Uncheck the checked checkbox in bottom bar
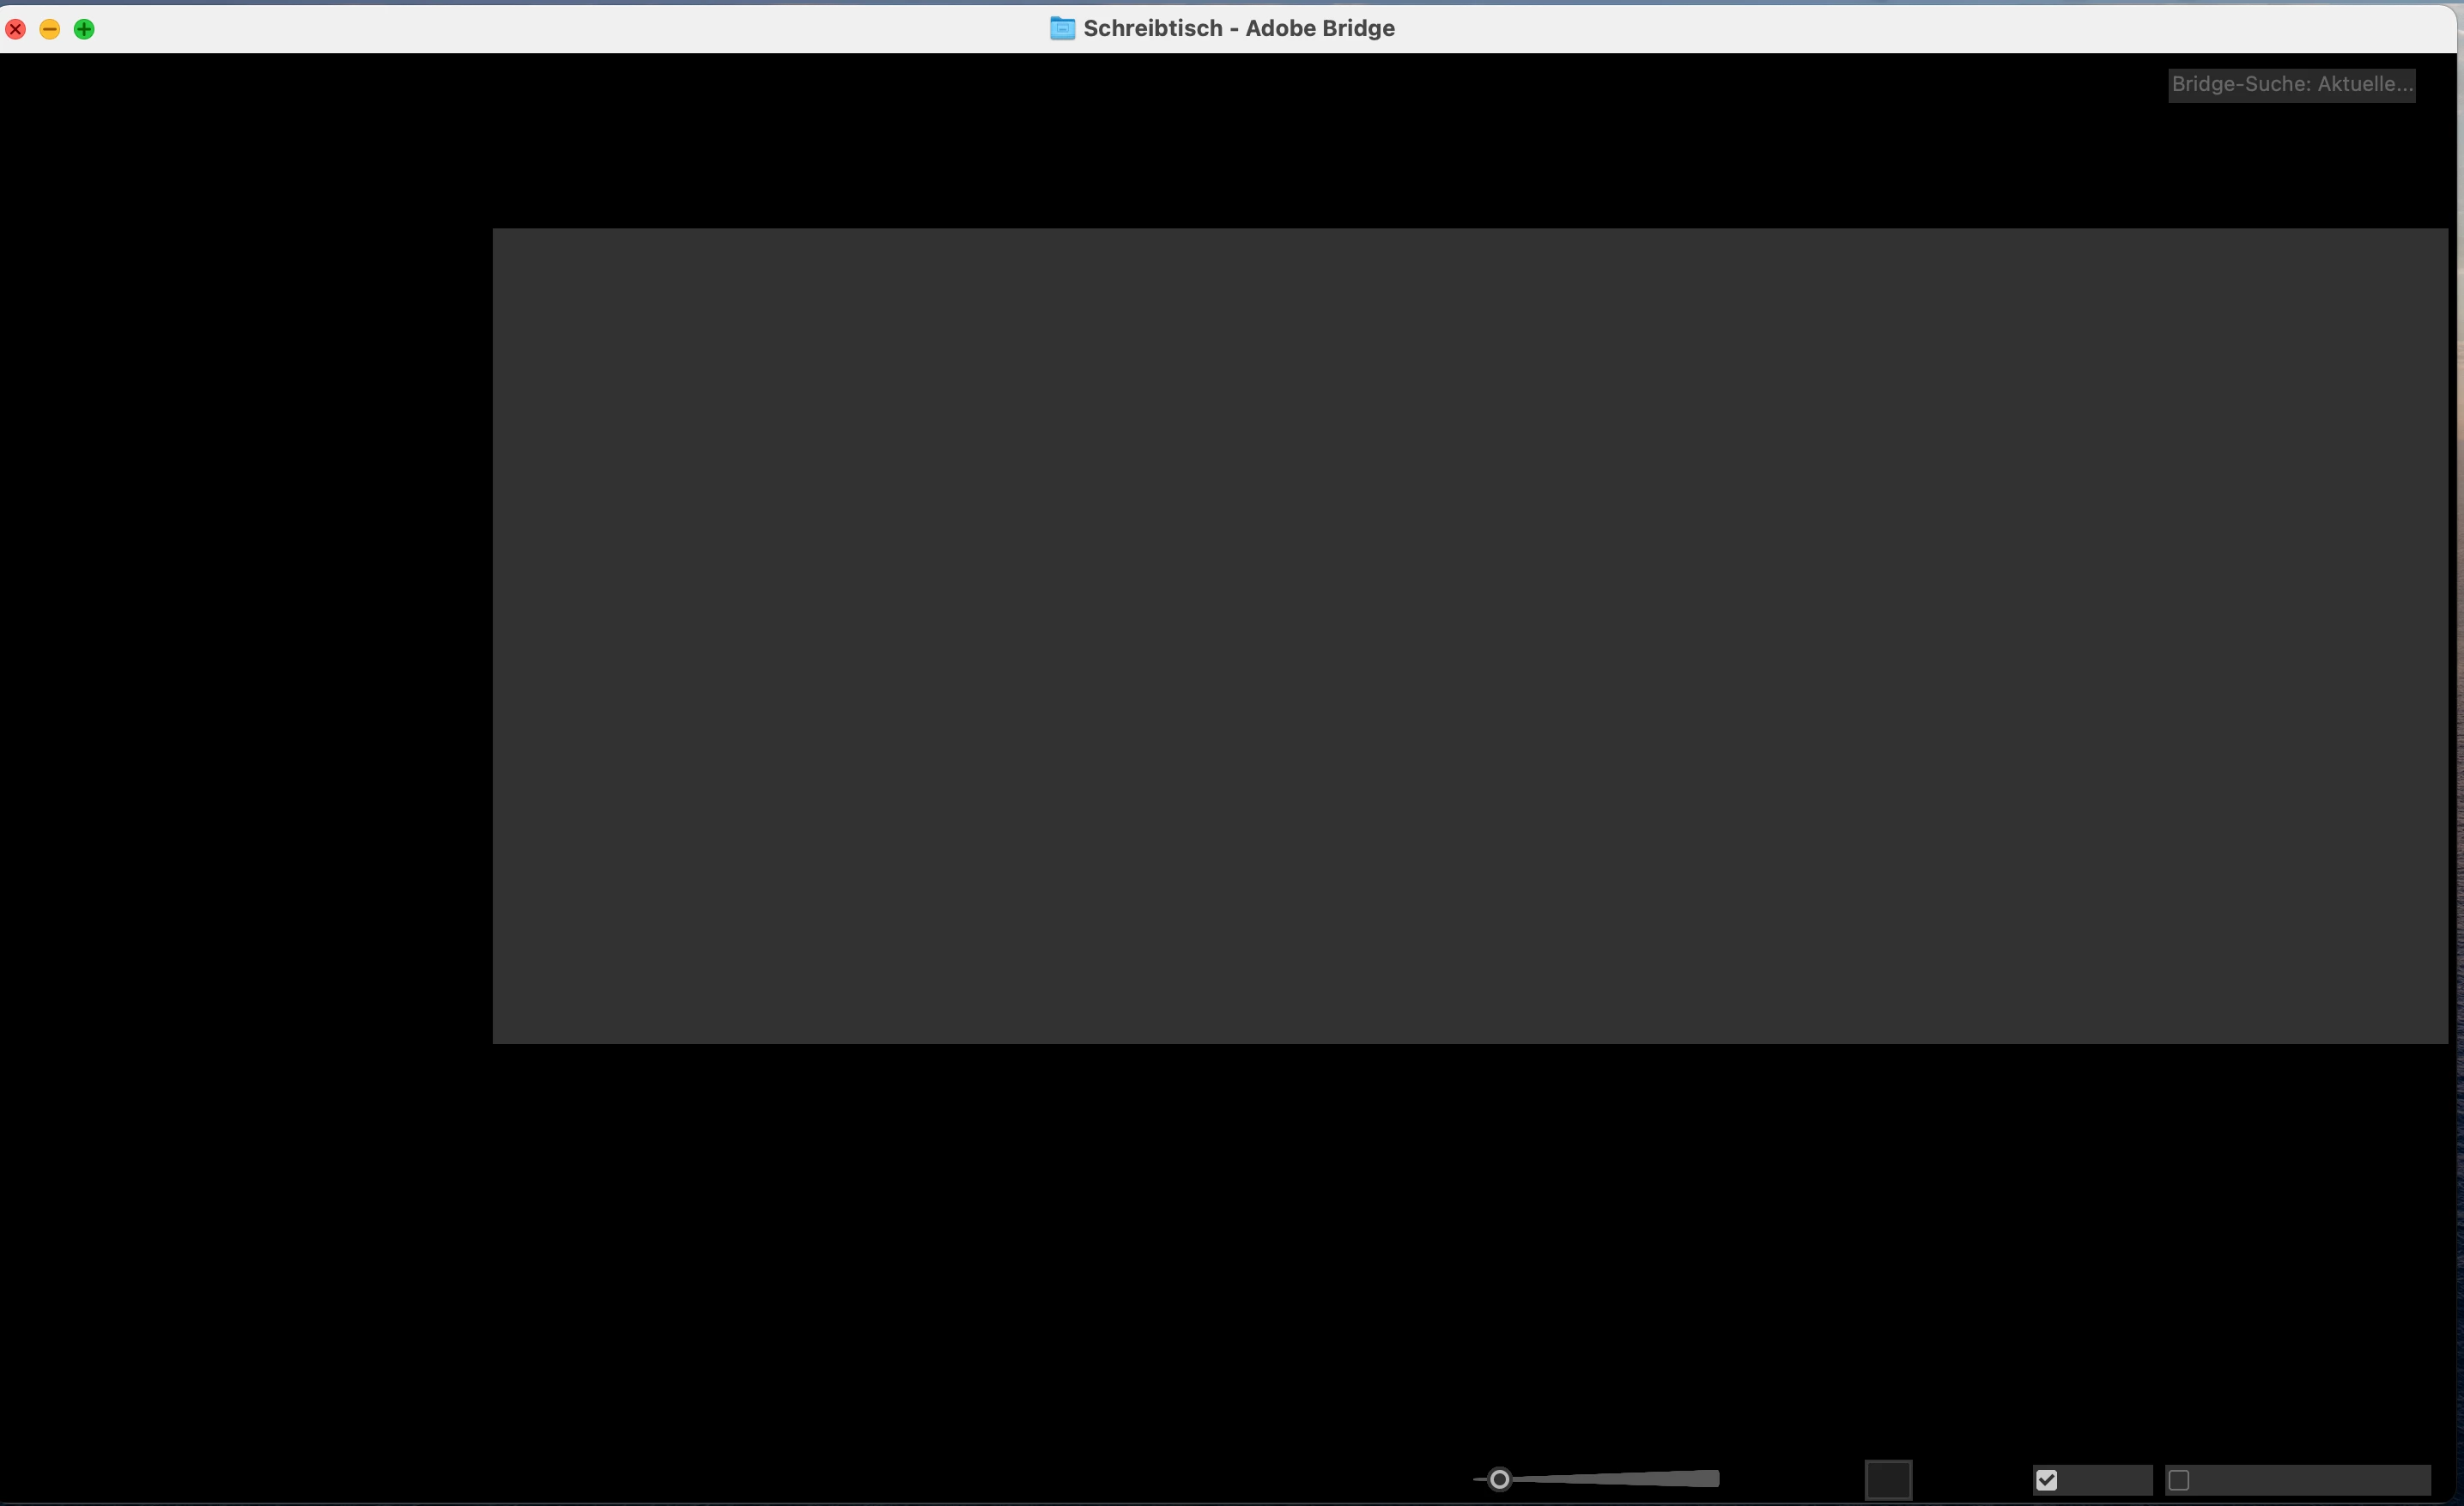The image size is (2464, 1506). pyautogui.click(x=2046, y=1480)
